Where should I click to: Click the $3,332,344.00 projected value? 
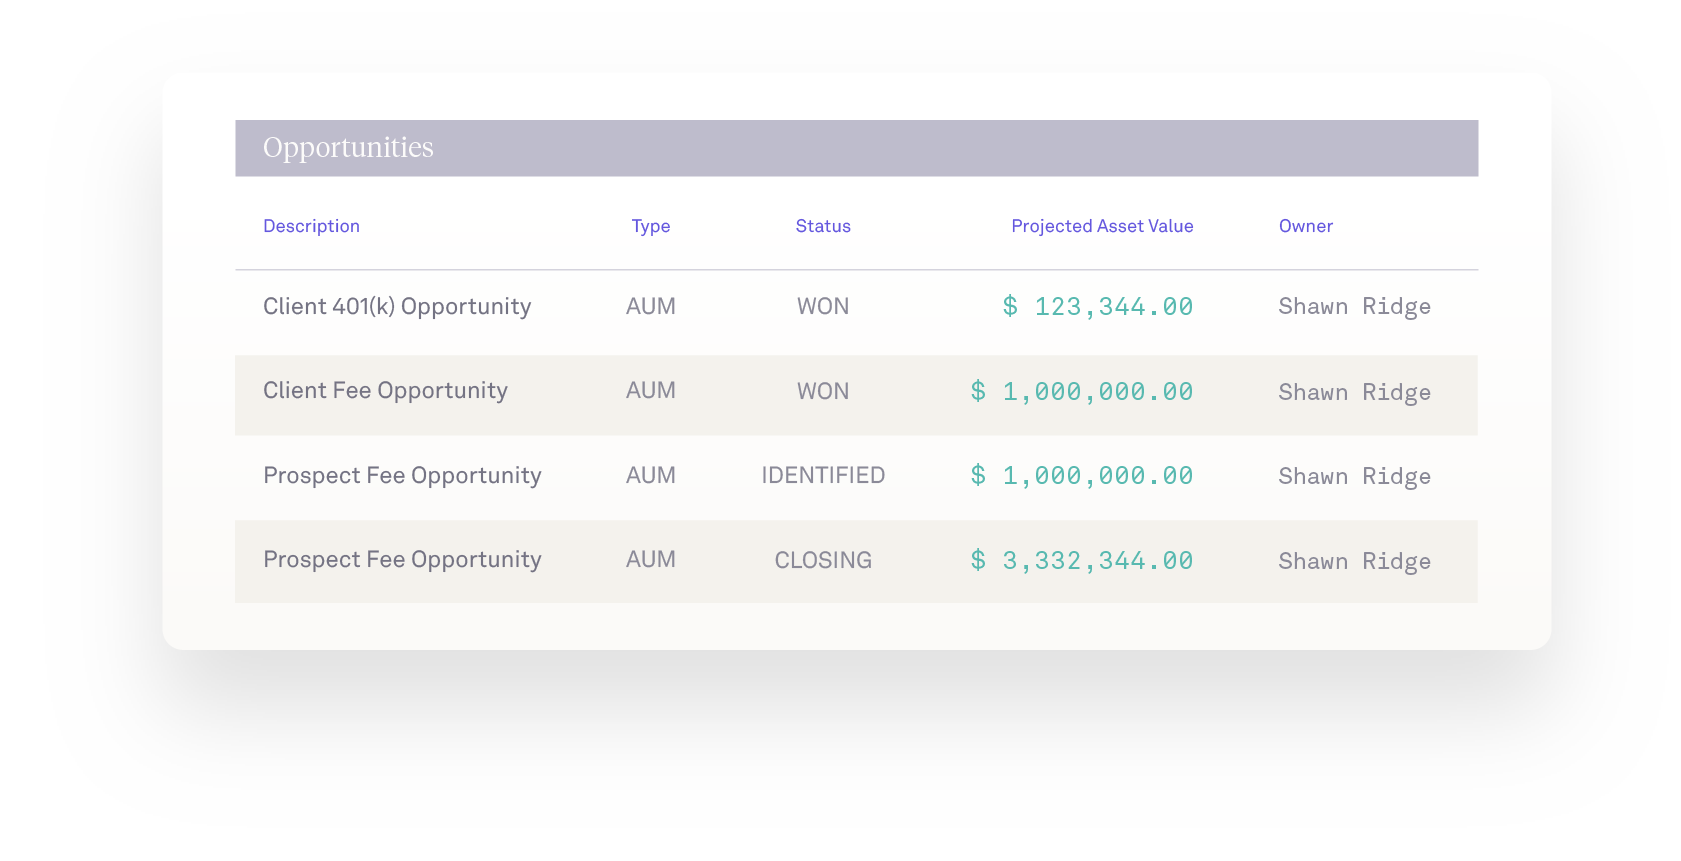(1081, 560)
